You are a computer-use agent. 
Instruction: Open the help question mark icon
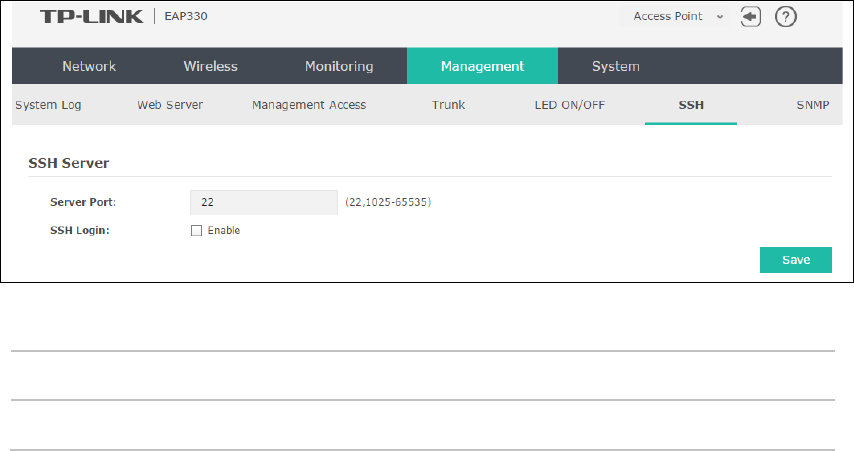pos(785,17)
